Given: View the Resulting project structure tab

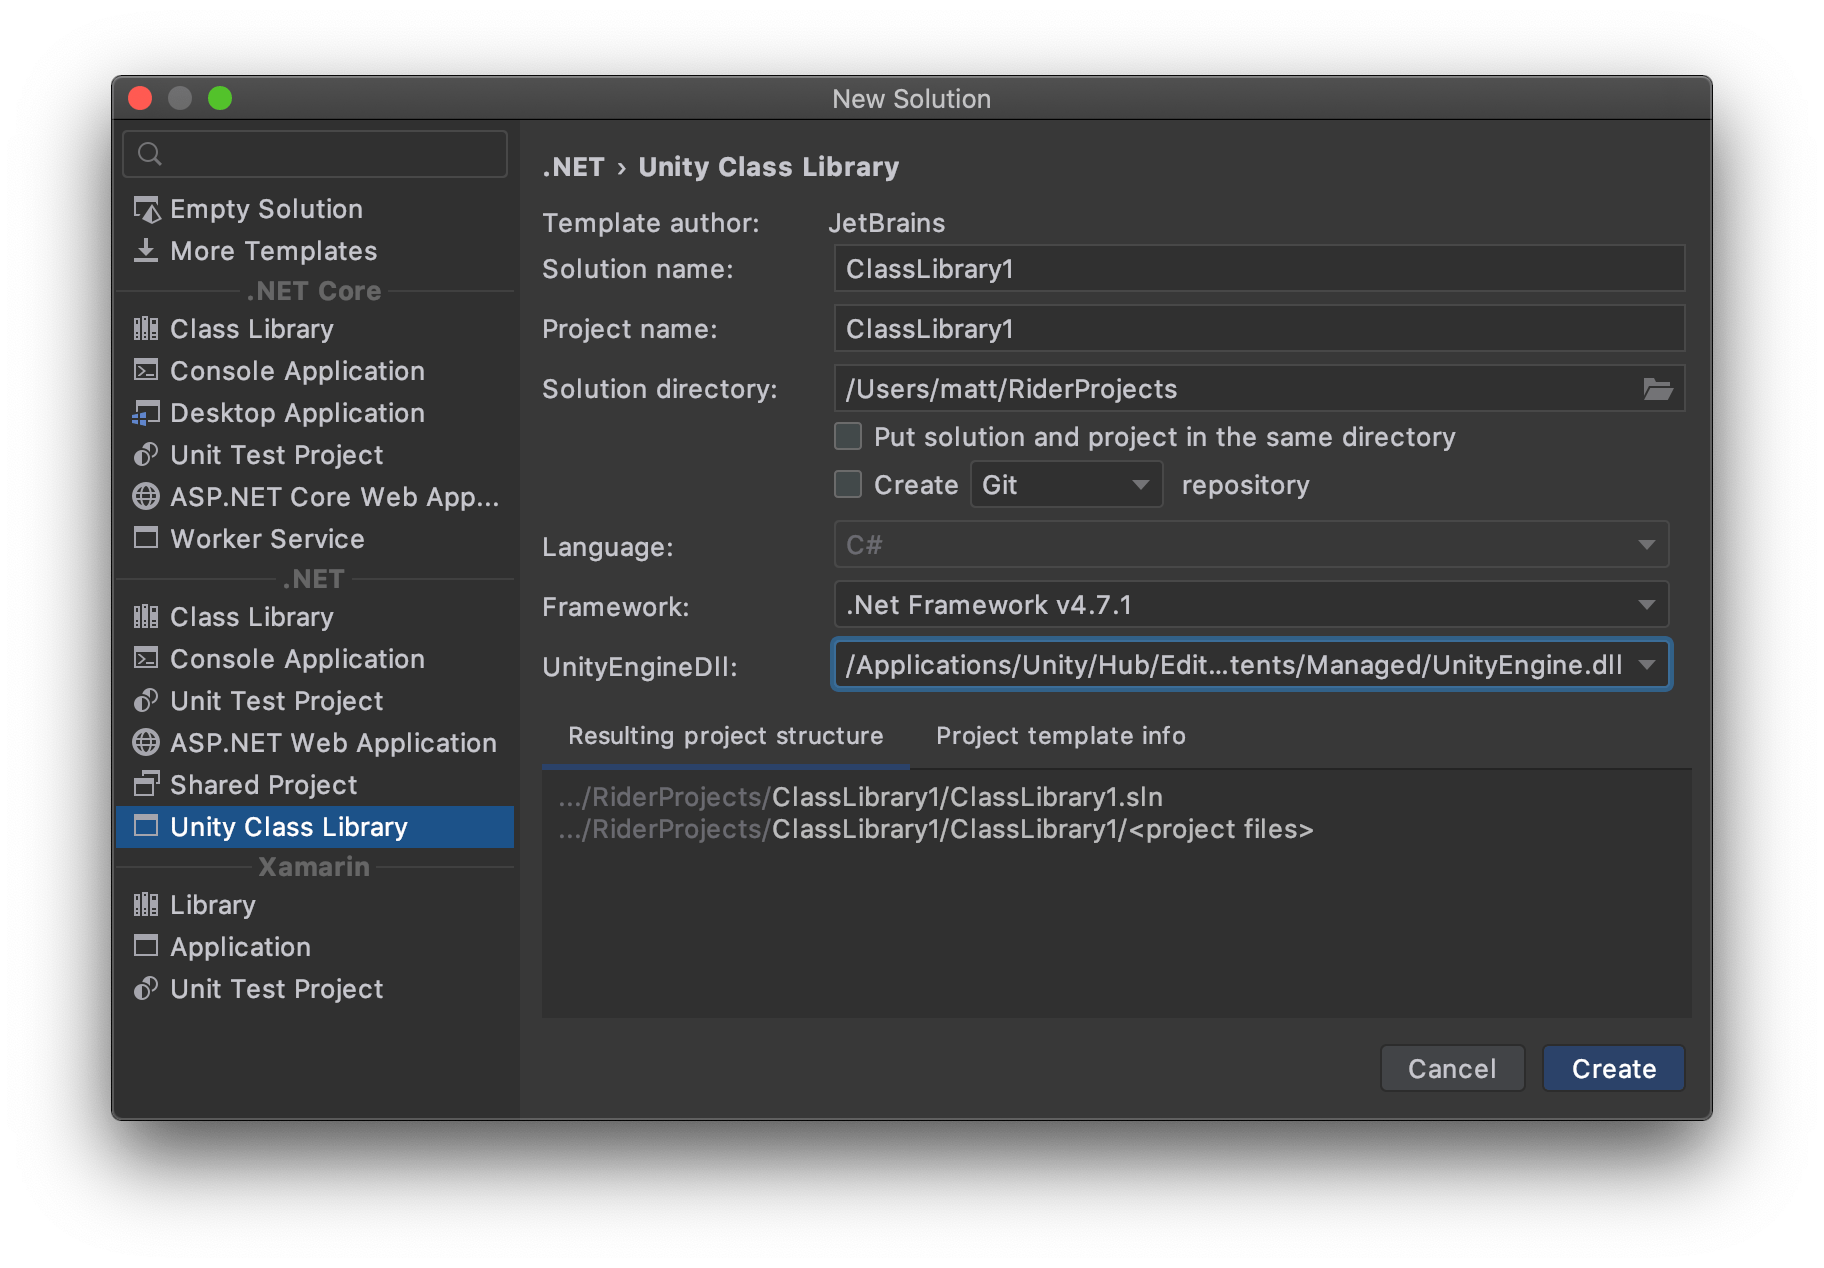Looking at the screenshot, I should [x=724, y=736].
